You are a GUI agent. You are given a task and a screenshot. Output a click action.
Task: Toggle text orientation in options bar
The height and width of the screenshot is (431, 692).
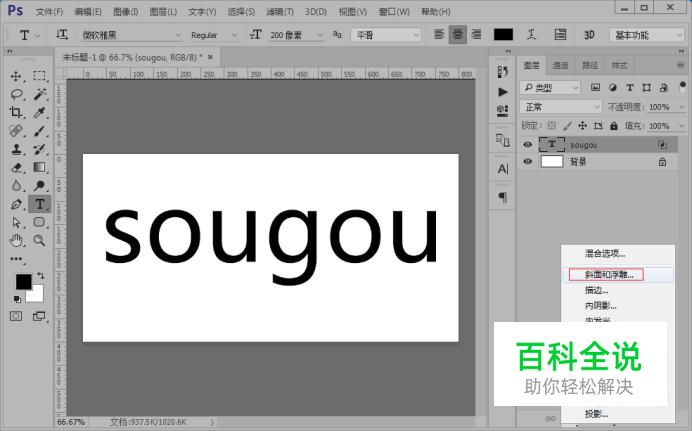pos(61,34)
